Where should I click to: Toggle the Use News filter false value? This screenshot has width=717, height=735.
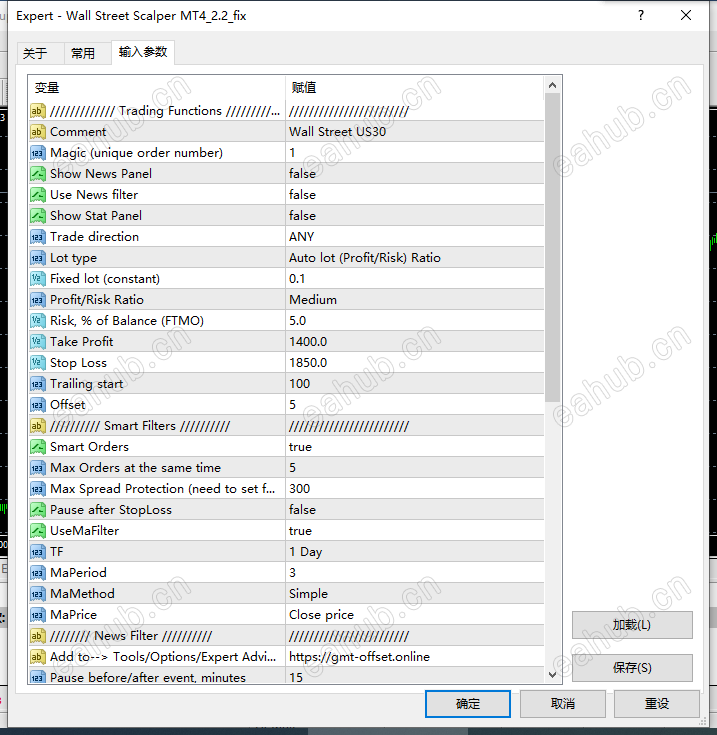[415, 195]
